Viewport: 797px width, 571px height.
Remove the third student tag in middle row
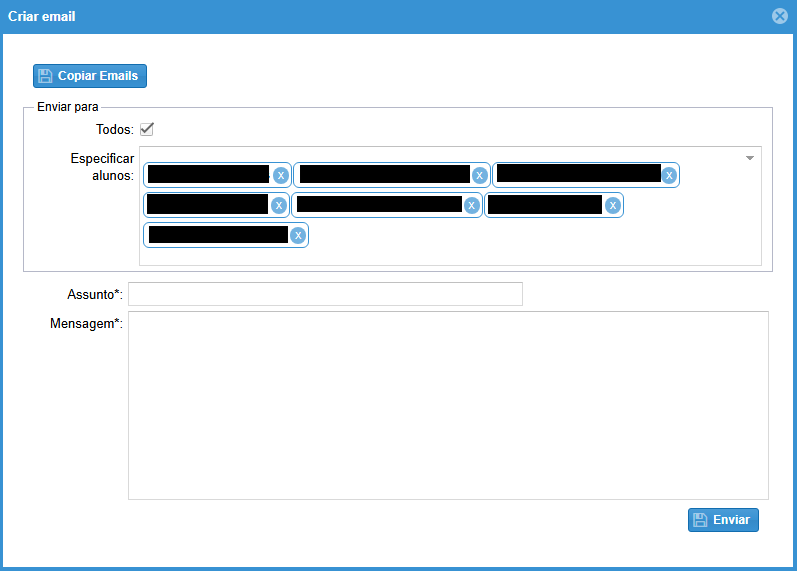[x=612, y=205]
